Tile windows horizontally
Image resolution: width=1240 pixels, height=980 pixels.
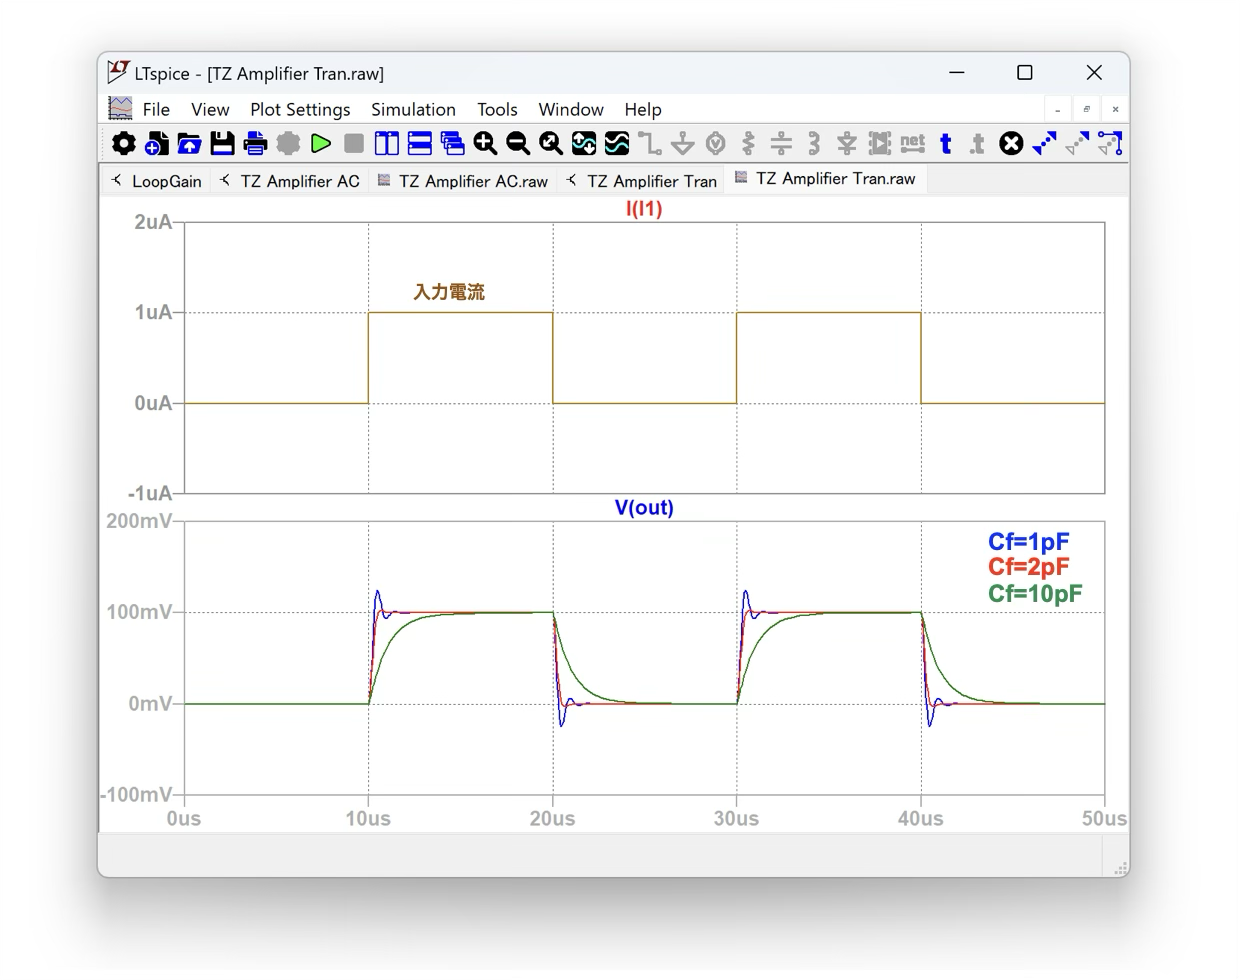tap(420, 144)
